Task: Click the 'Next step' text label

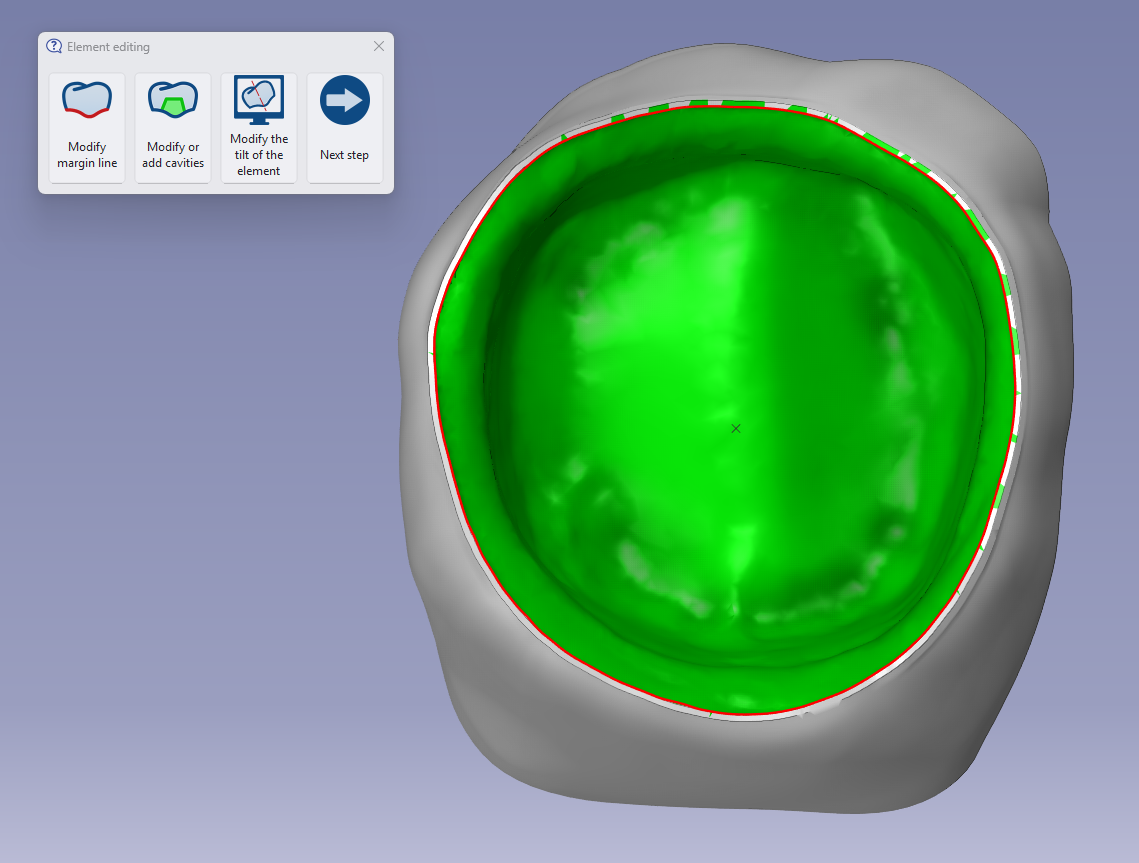Action: tap(344, 155)
